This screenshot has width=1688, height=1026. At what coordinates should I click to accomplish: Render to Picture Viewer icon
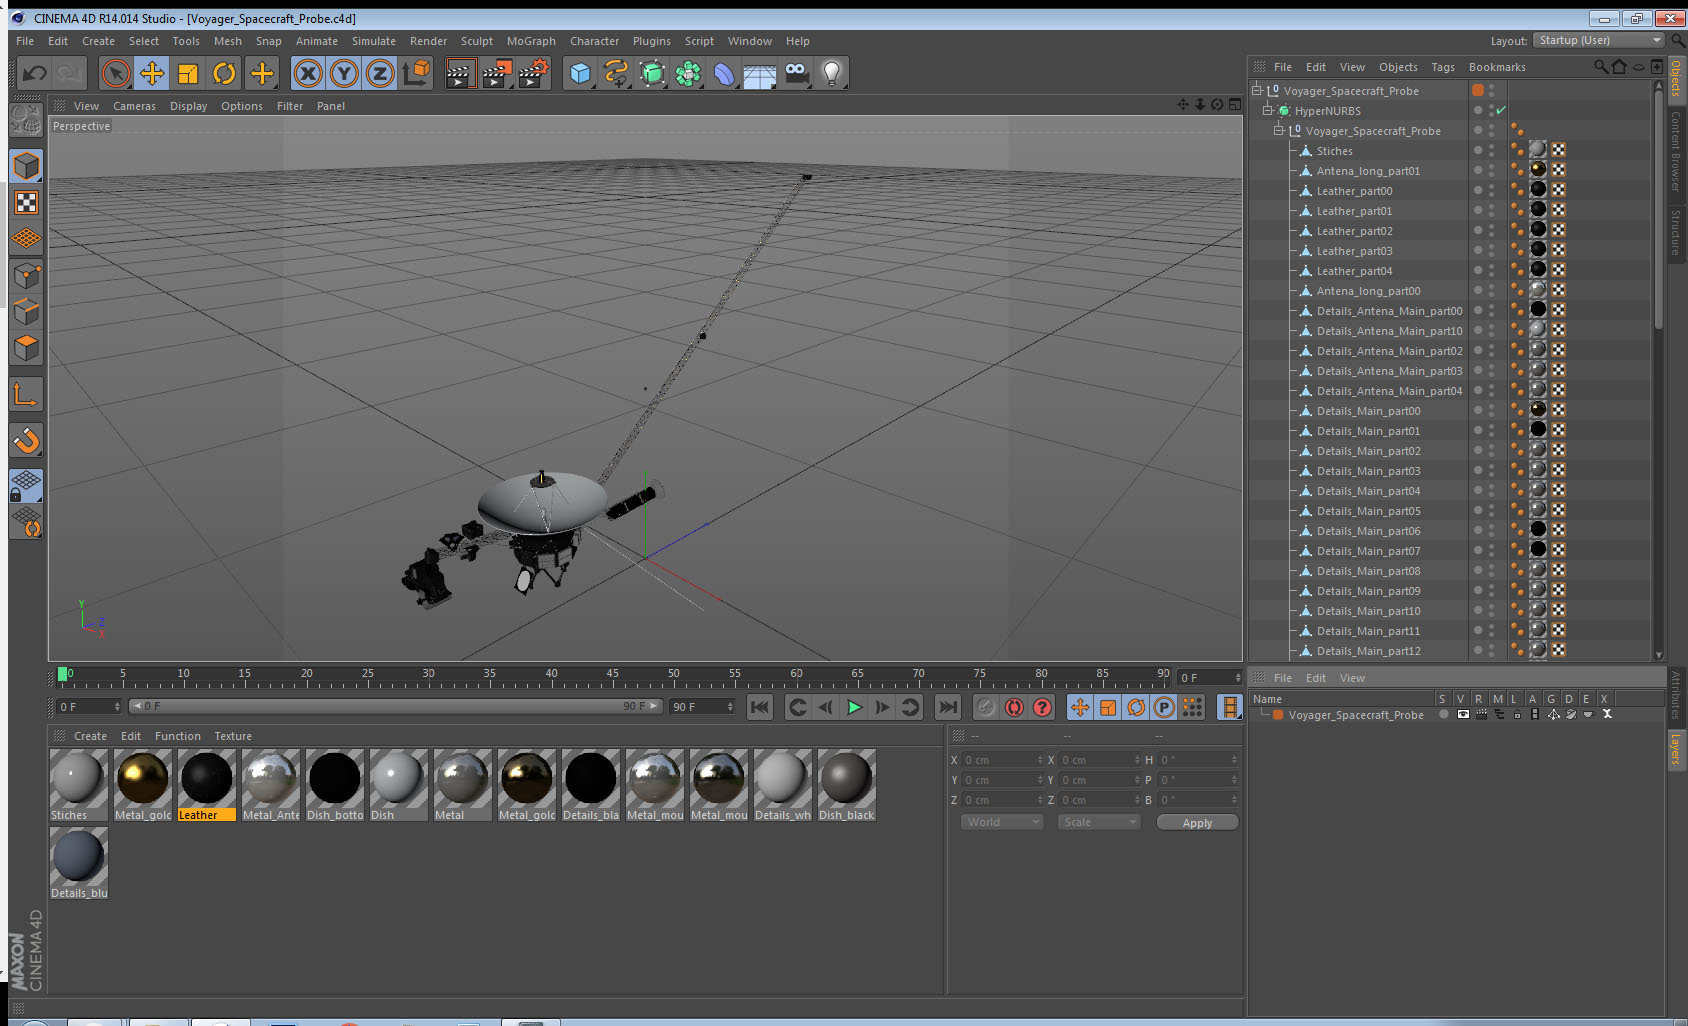coord(497,73)
